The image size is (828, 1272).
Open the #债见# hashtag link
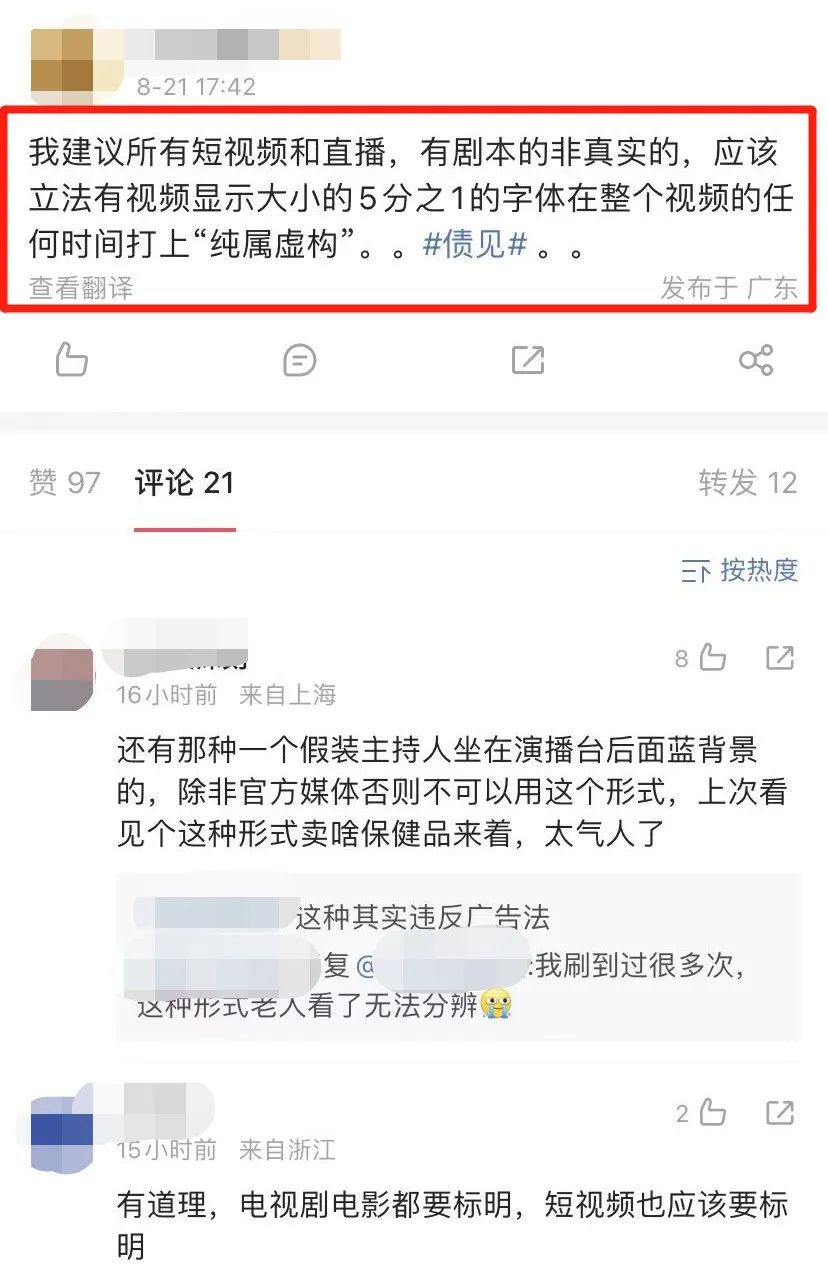click(475, 245)
